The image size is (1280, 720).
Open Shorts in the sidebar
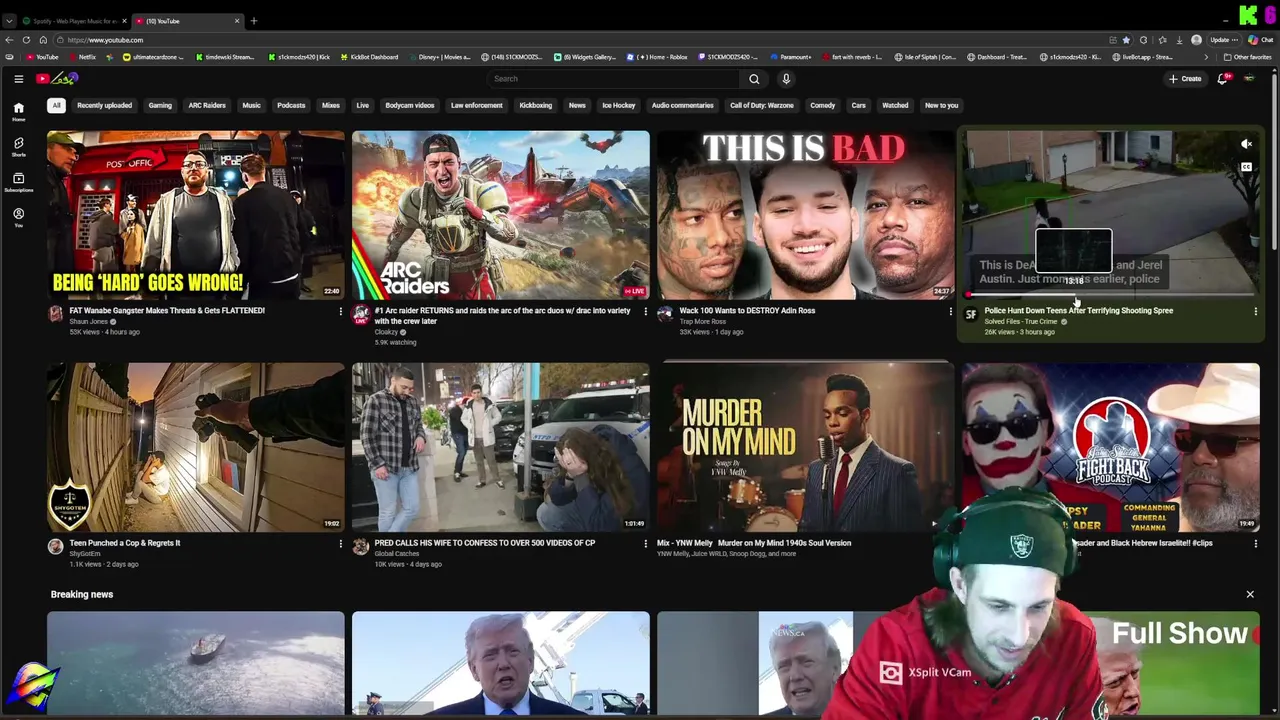[18, 146]
